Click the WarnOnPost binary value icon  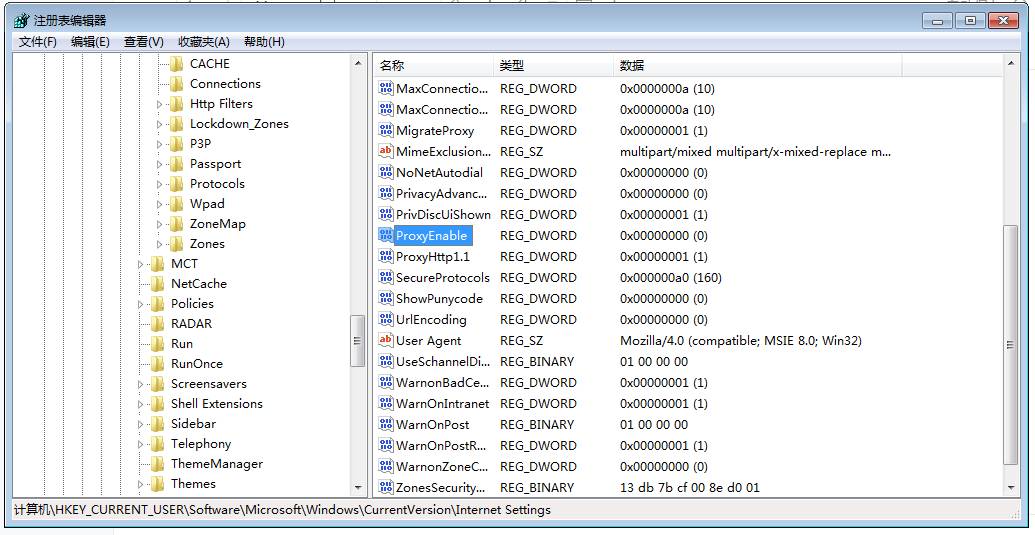tap(385, 425)
